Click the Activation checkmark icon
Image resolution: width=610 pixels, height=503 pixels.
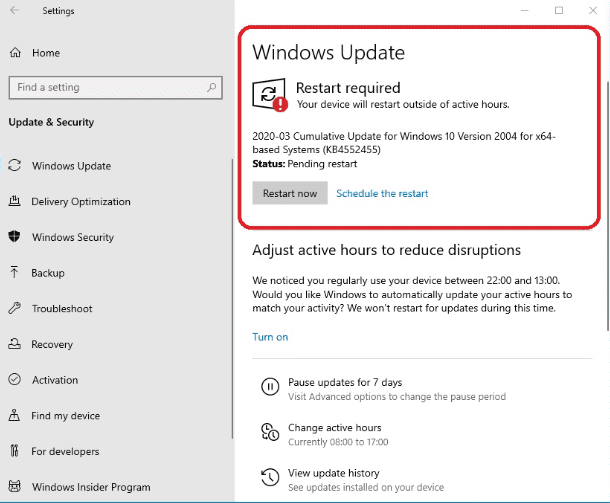(x=14, y=379)
